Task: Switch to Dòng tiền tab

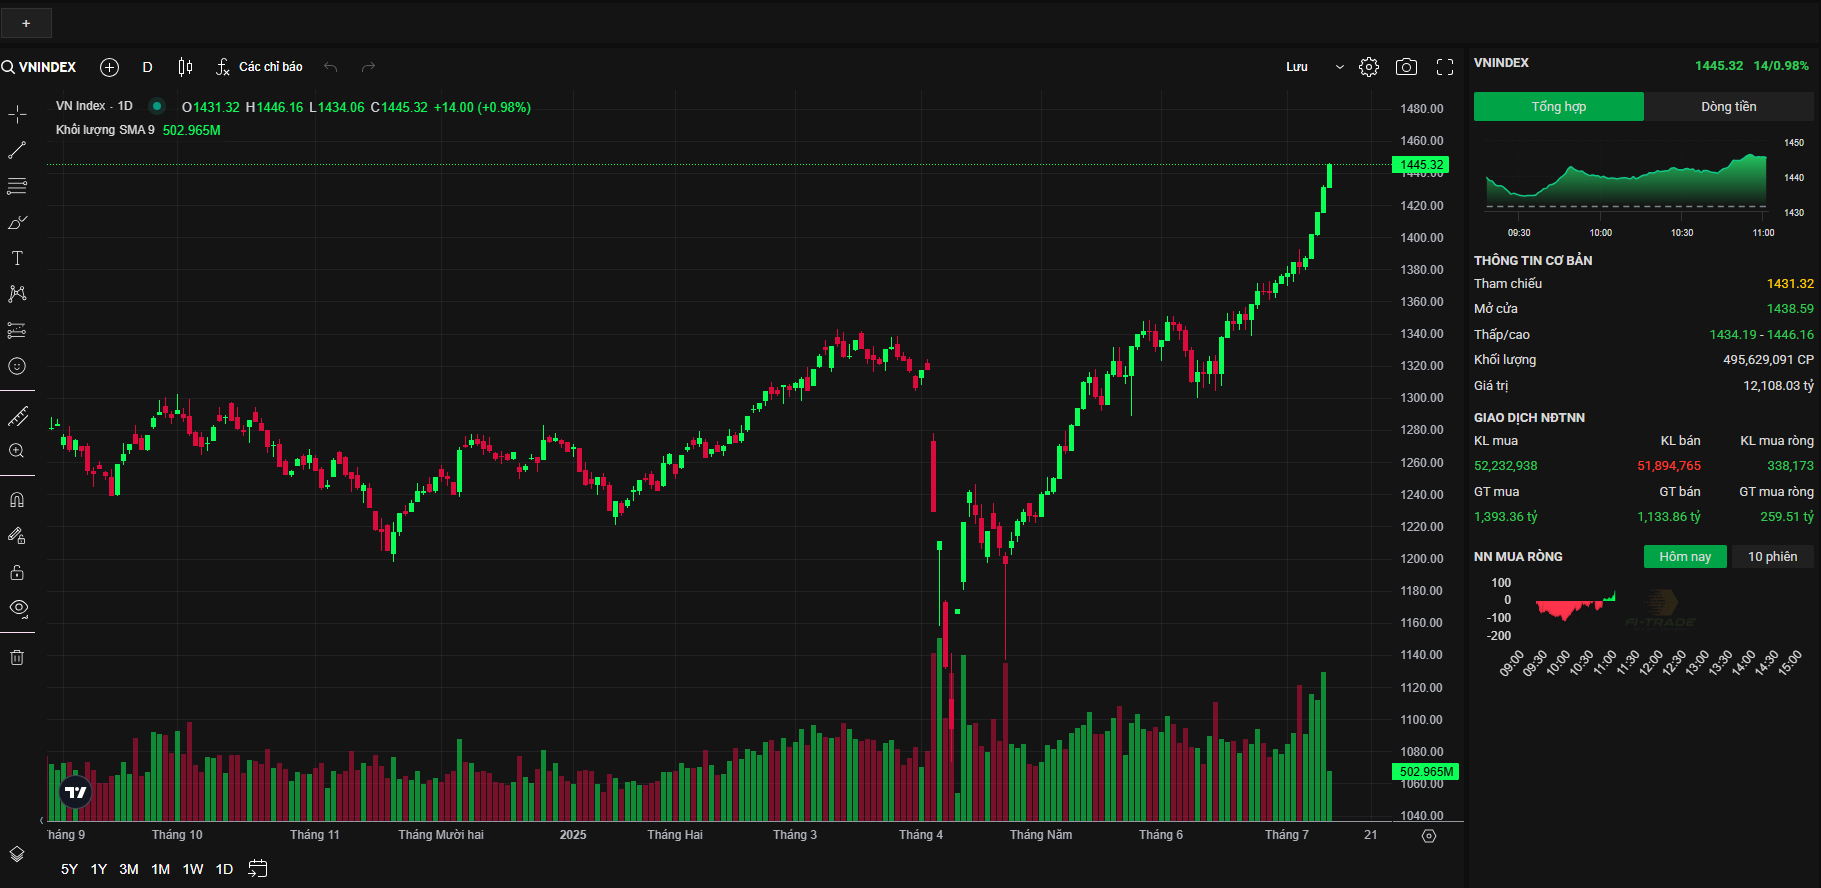Action: tap(1729, 107)
